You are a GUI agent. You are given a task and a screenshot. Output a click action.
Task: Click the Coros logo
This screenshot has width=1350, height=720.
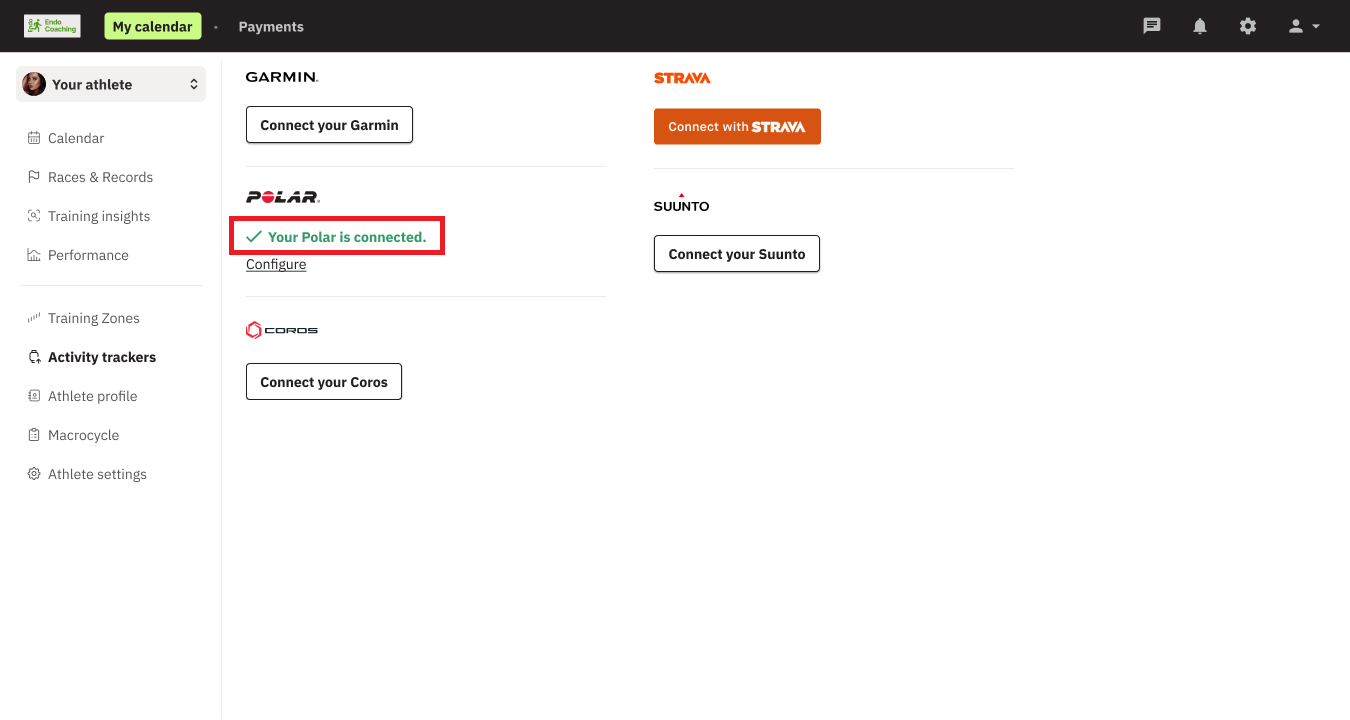pyautogui.click(x=282, y=330)
